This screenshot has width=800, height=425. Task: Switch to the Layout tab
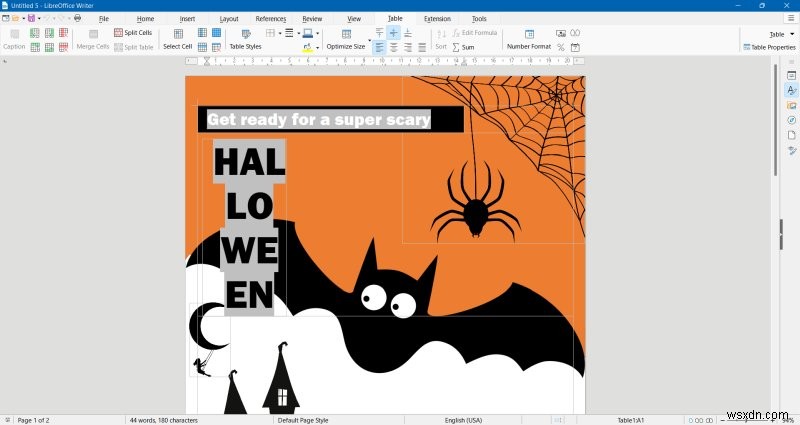pyautogui.click(x=229, y=19)
